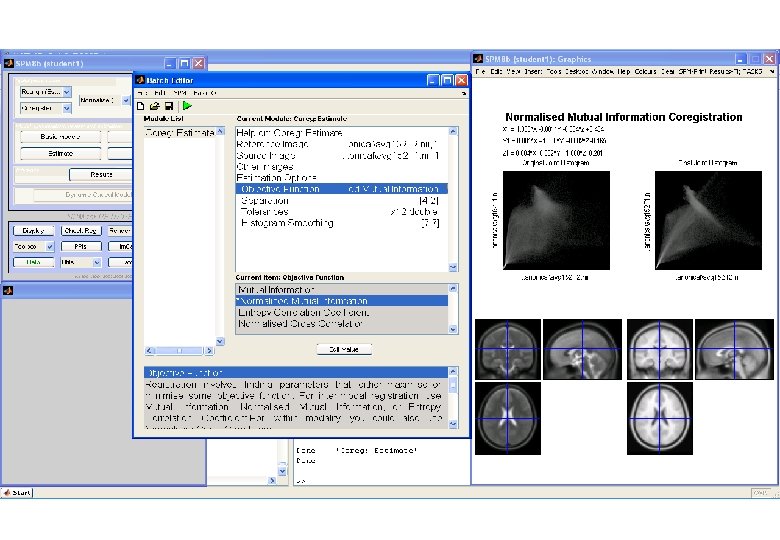
Task: Choose Entropy Correlation Coefficient option
Action: (342, 312)
